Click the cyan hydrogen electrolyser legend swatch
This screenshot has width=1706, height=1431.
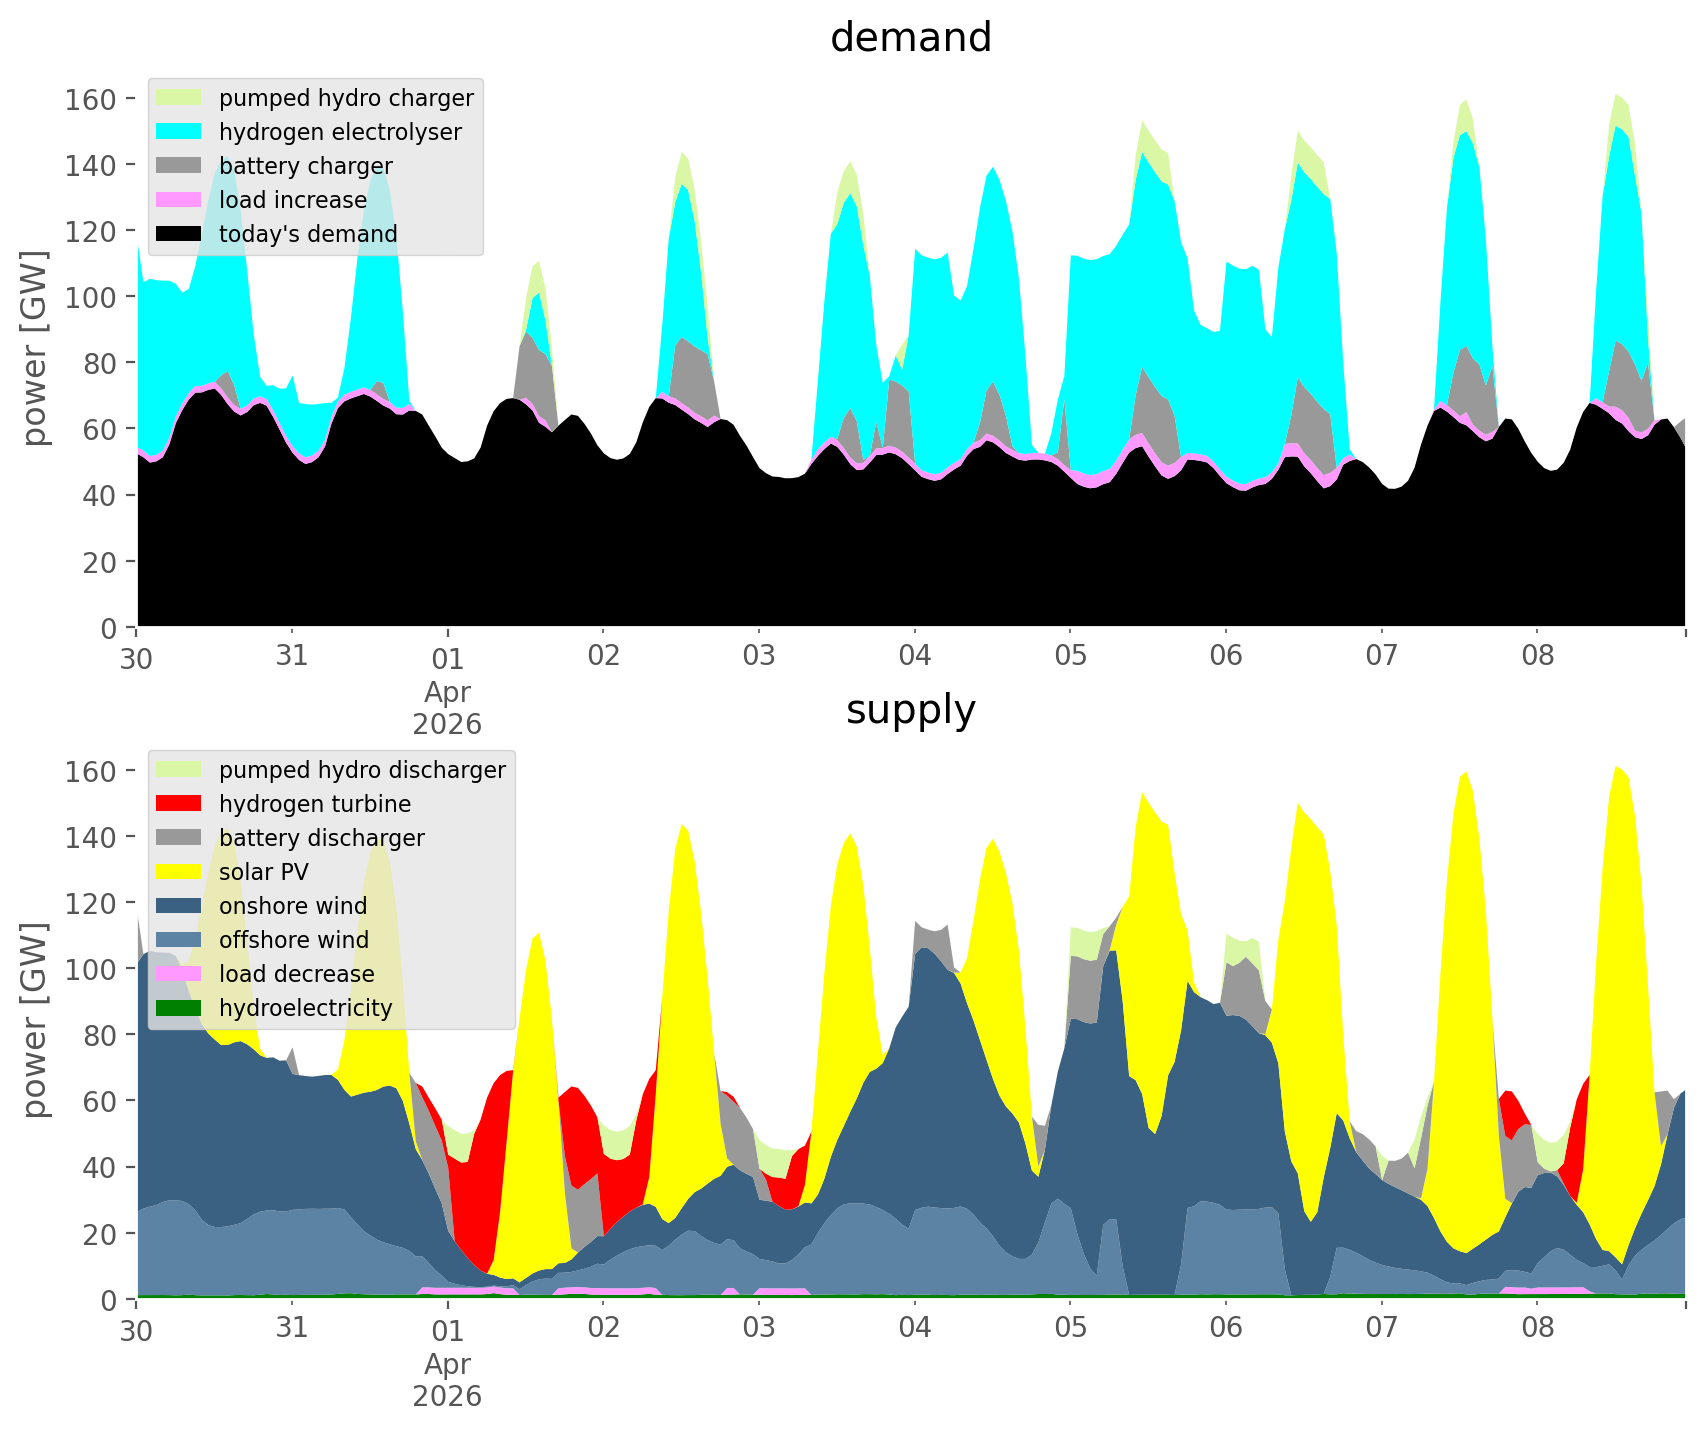[179, 132]
